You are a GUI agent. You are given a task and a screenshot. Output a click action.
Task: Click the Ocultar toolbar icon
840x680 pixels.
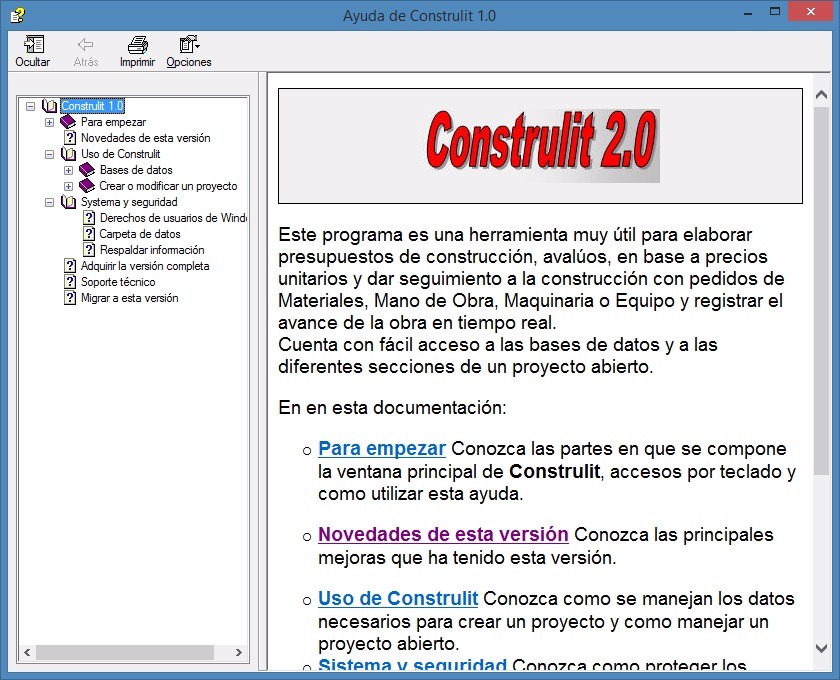[x=34, y=44]
